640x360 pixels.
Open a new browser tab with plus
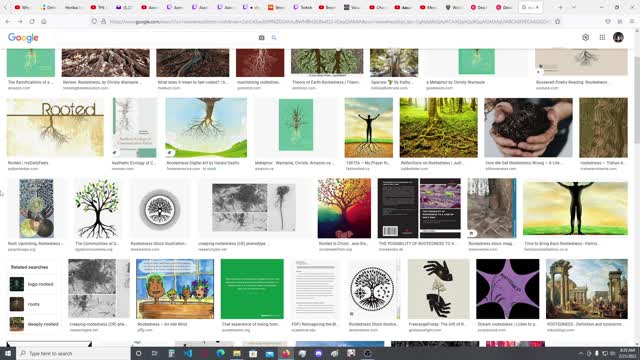tap(560, 7)
